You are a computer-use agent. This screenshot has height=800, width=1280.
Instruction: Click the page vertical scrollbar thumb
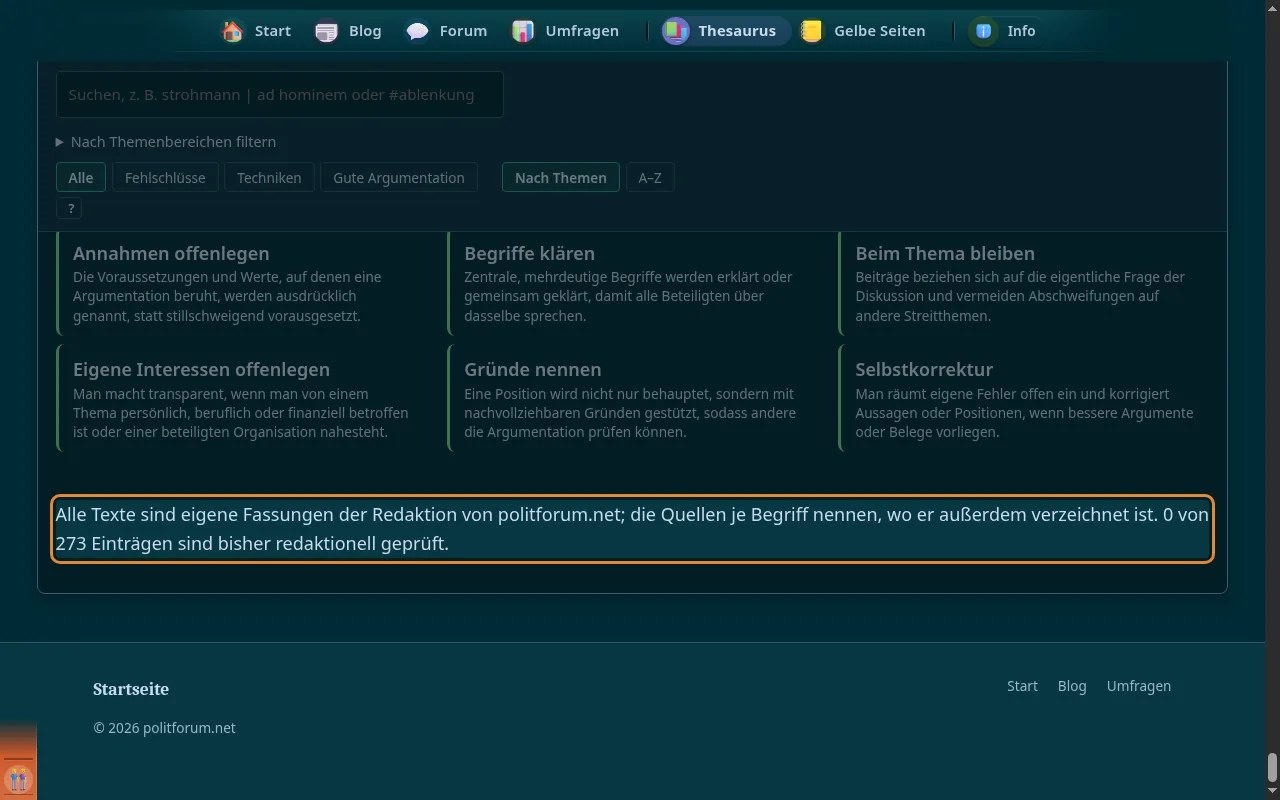[x=1272, y=767]
